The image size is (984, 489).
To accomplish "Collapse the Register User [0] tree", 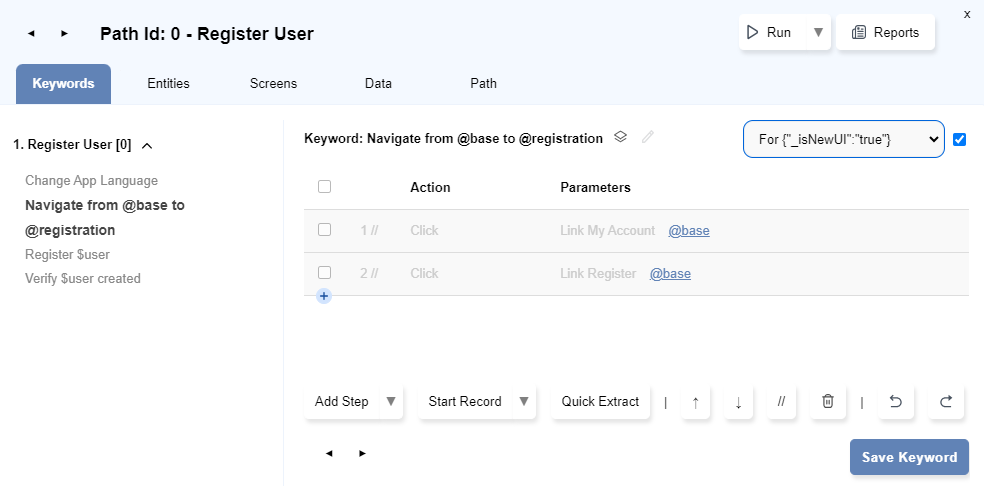I will [x=147, y=146].
